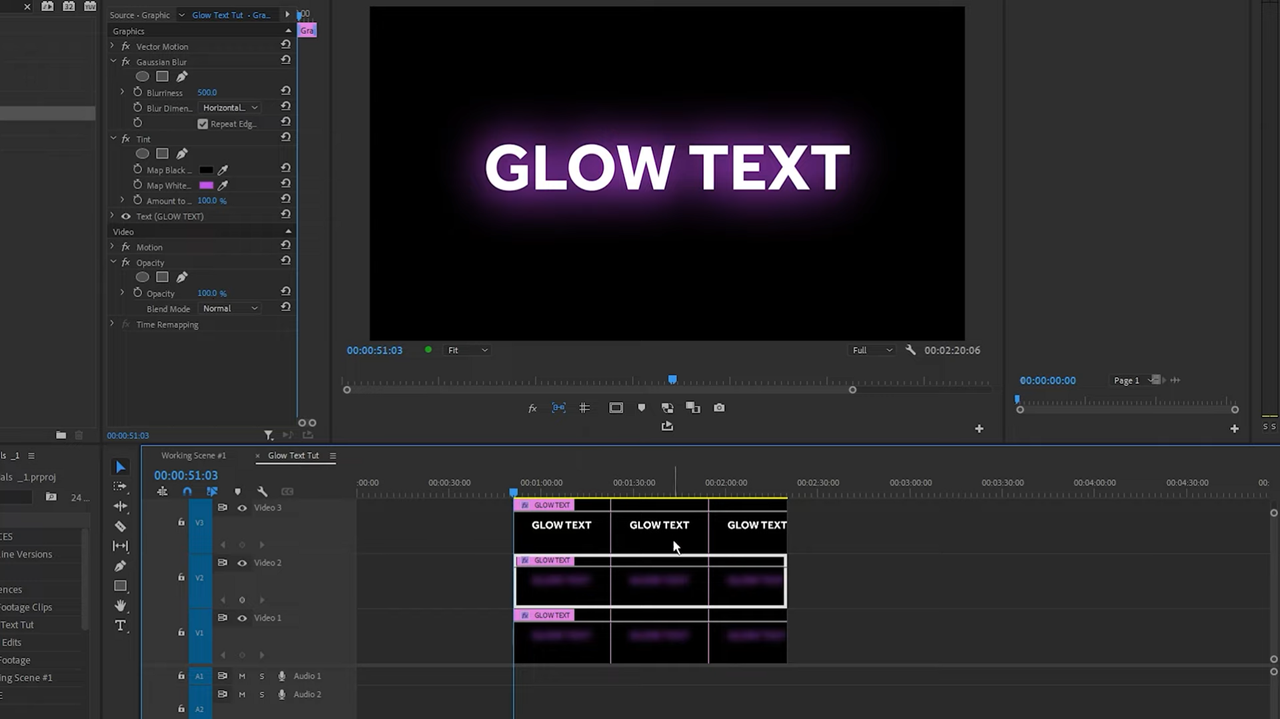Screen dimensions: 1280x719
Task: Click Source - Graphic tab header
Action: [x=140, y=15]
